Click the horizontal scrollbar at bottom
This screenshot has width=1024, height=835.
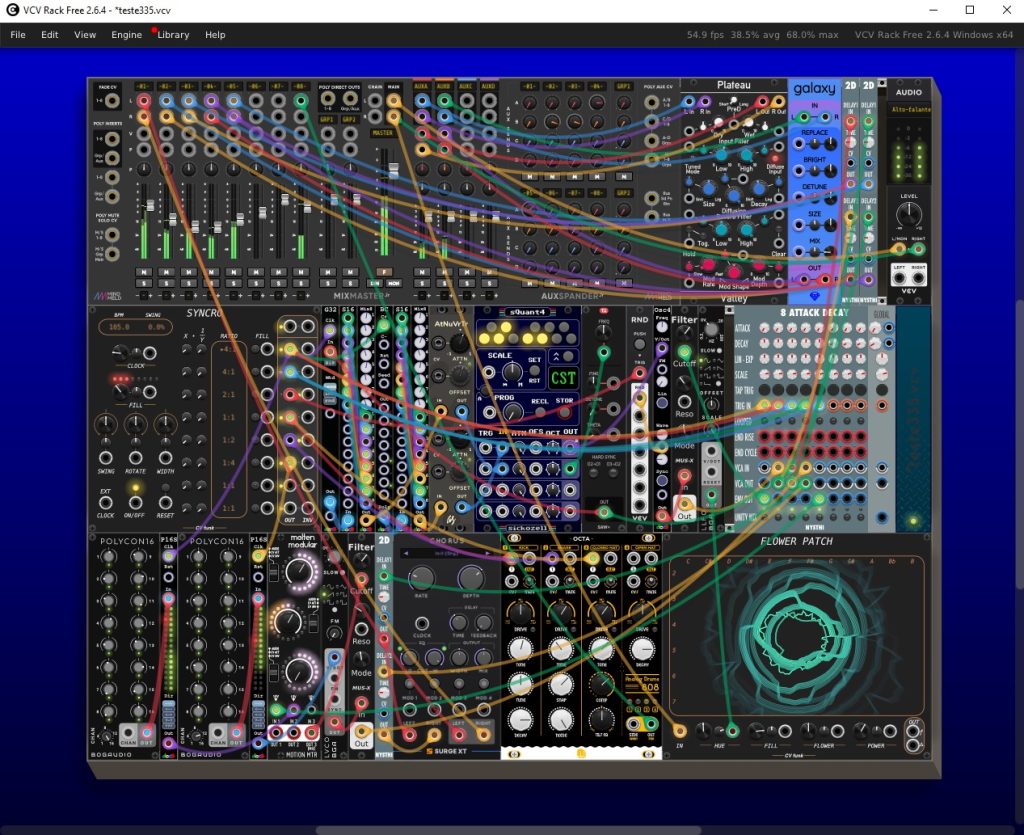508,830
